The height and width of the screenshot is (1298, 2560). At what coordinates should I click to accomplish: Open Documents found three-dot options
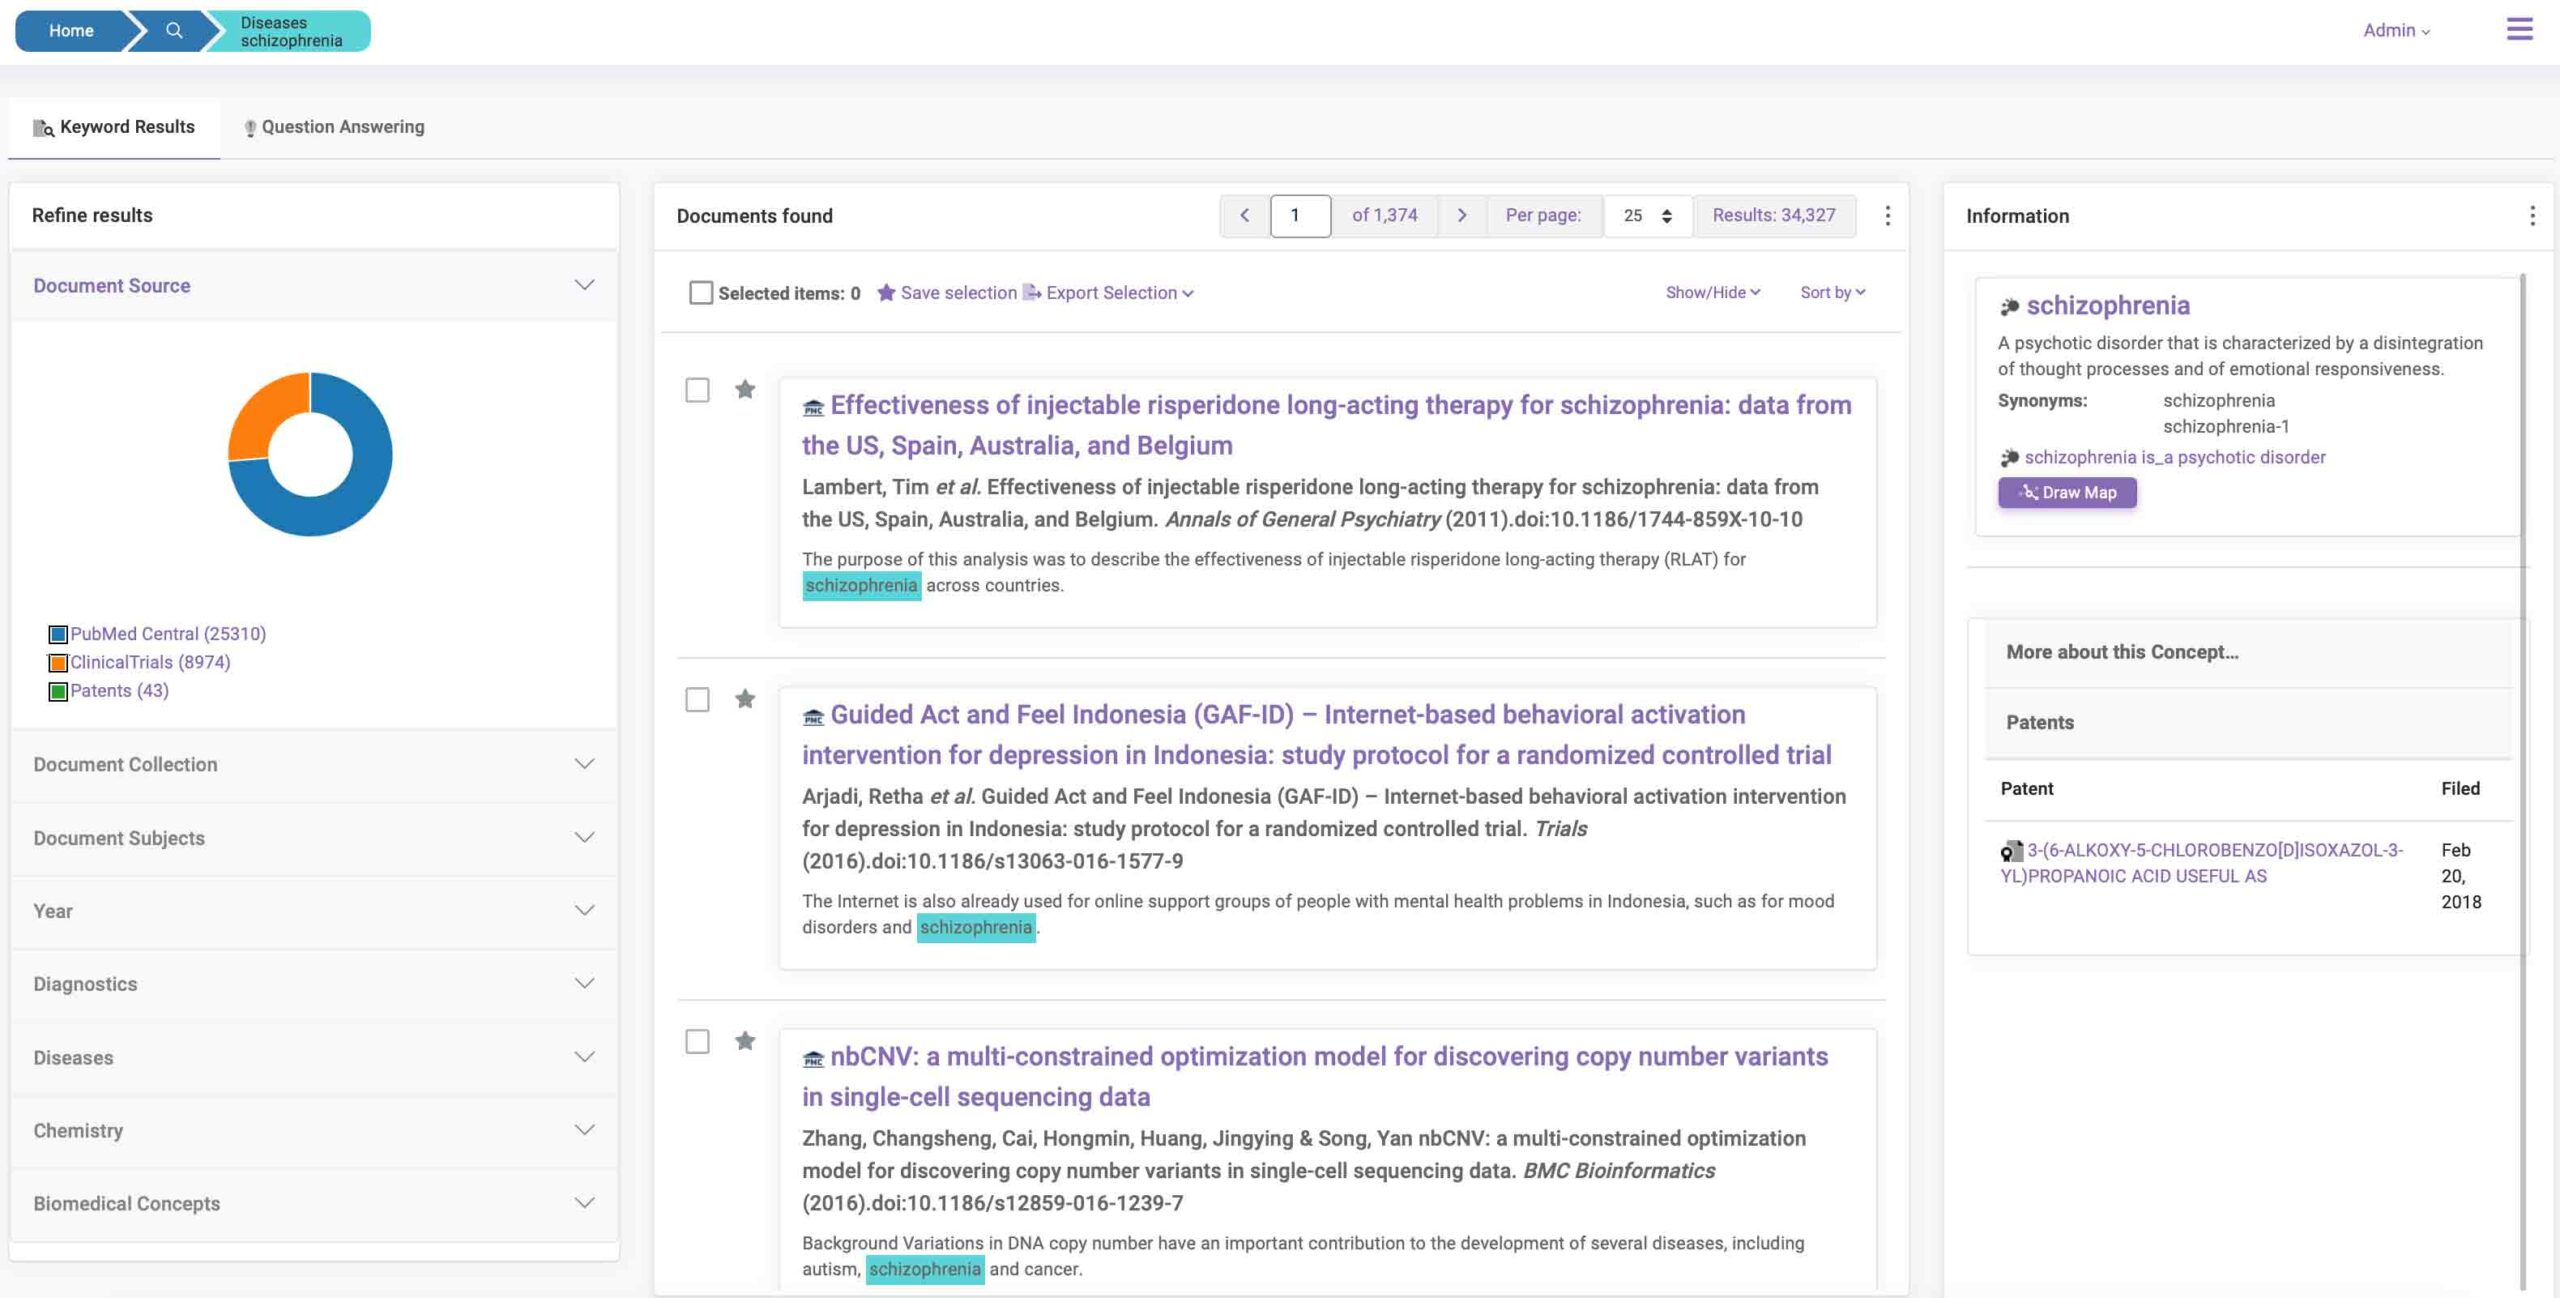1887,215
